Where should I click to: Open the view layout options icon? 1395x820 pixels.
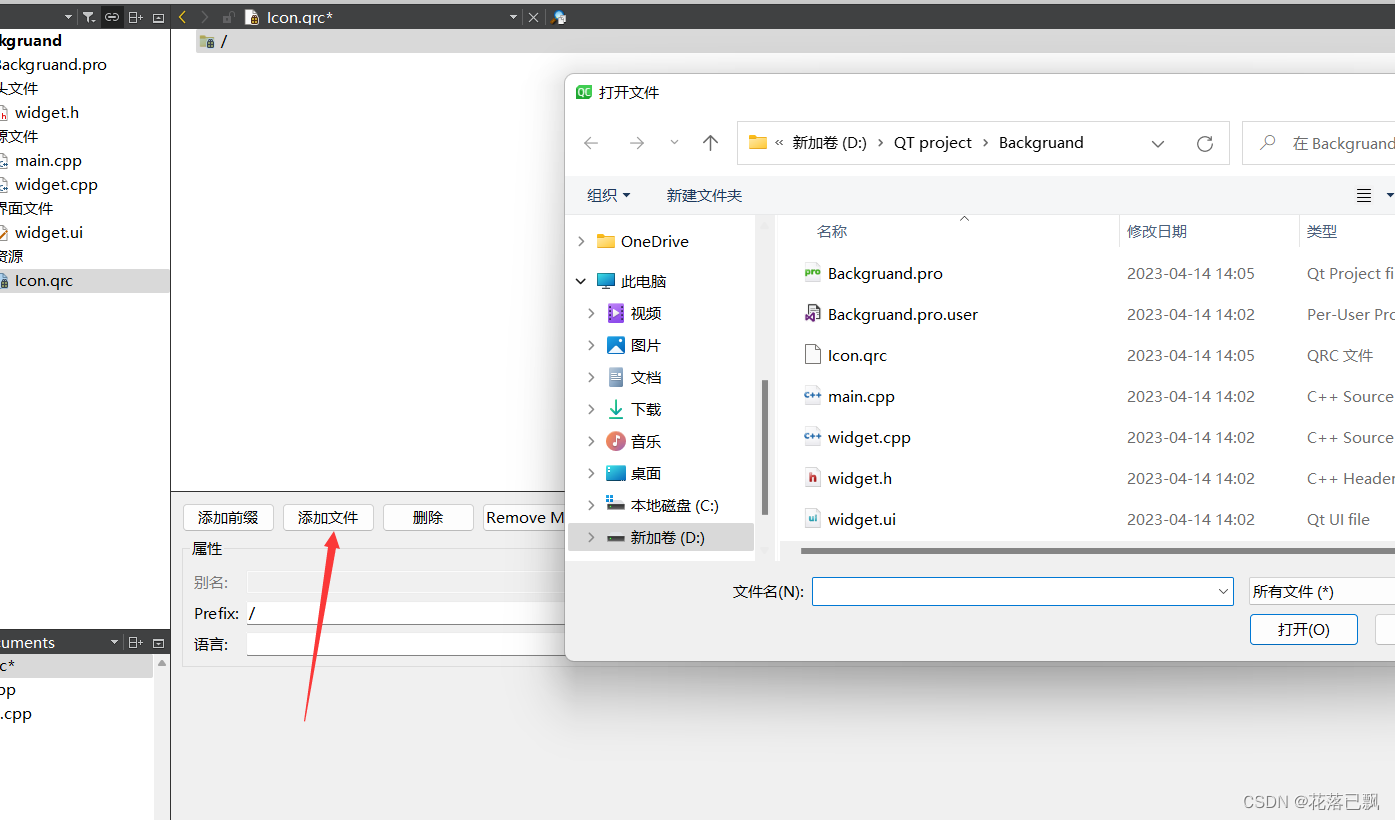point(1364,195)
